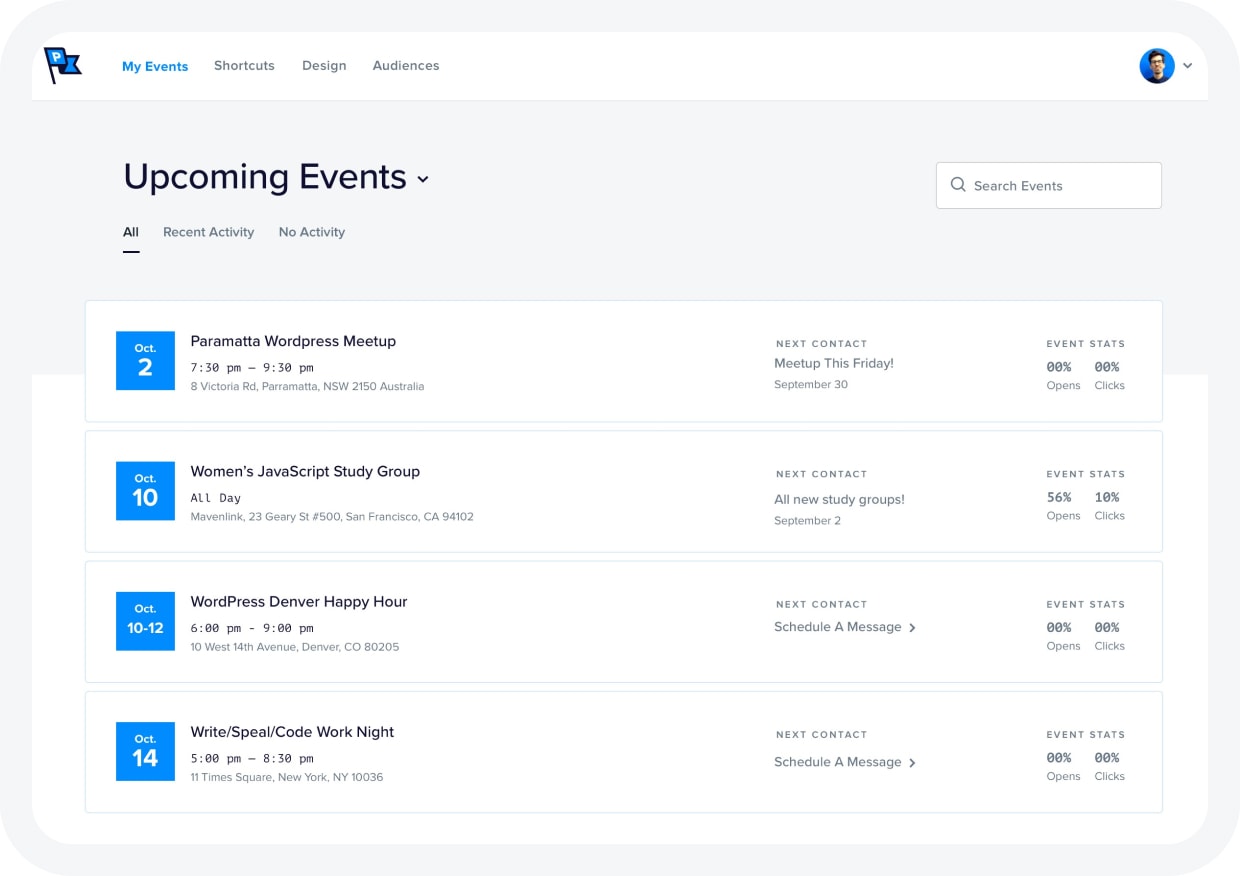Viewport: 1240px width, 876px height.
Task: Click the arrow after Write/Speal/Code's Schedule A Message
Action: click(x=912, y=763)
